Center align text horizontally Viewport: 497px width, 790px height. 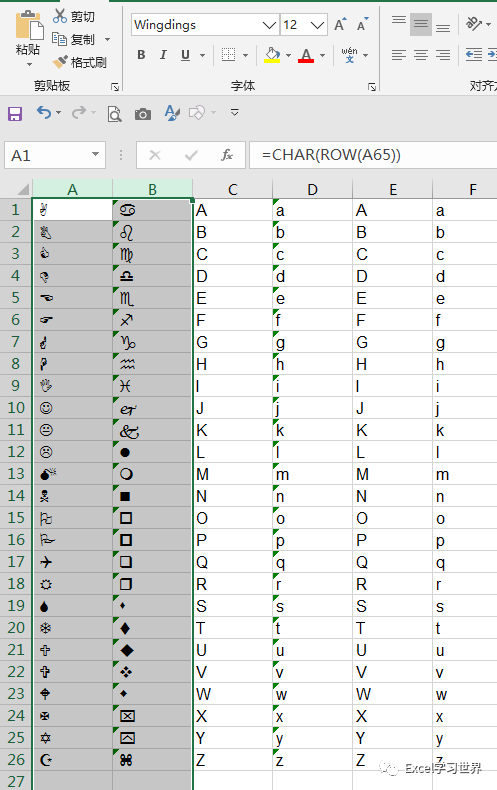[x=421, y=54]
